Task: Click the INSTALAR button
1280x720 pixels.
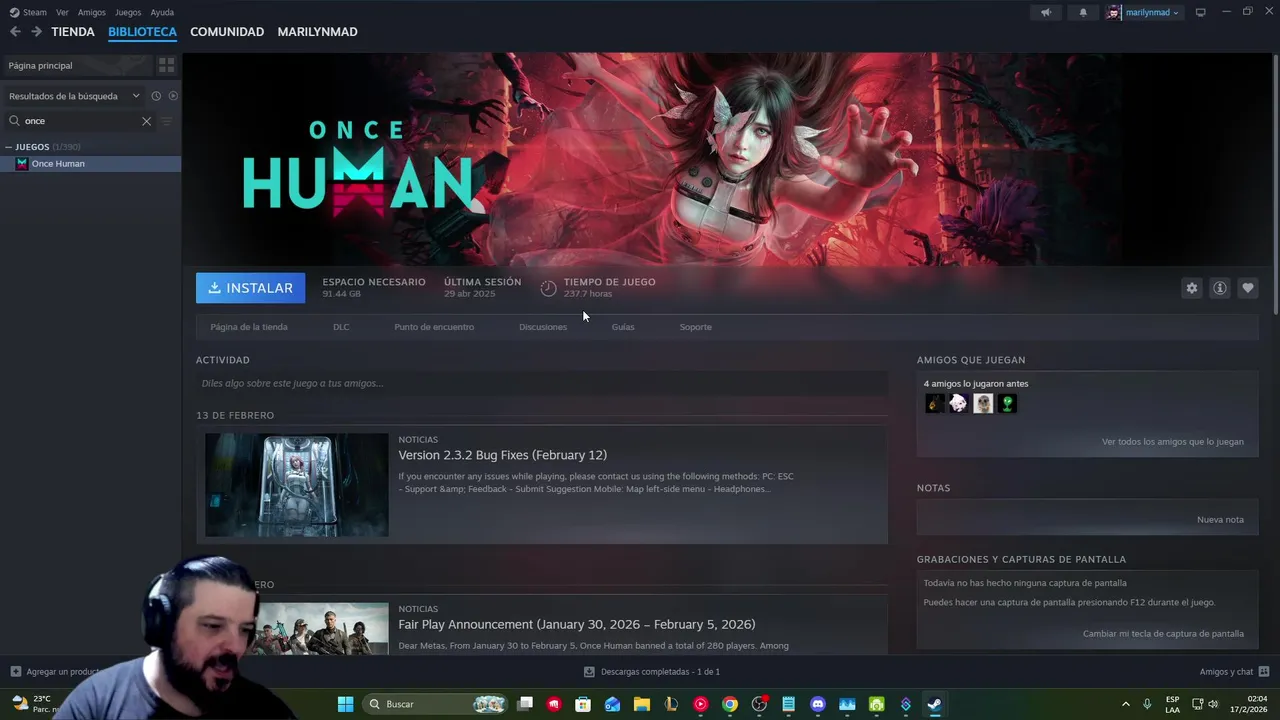Action: pos(251,288)
